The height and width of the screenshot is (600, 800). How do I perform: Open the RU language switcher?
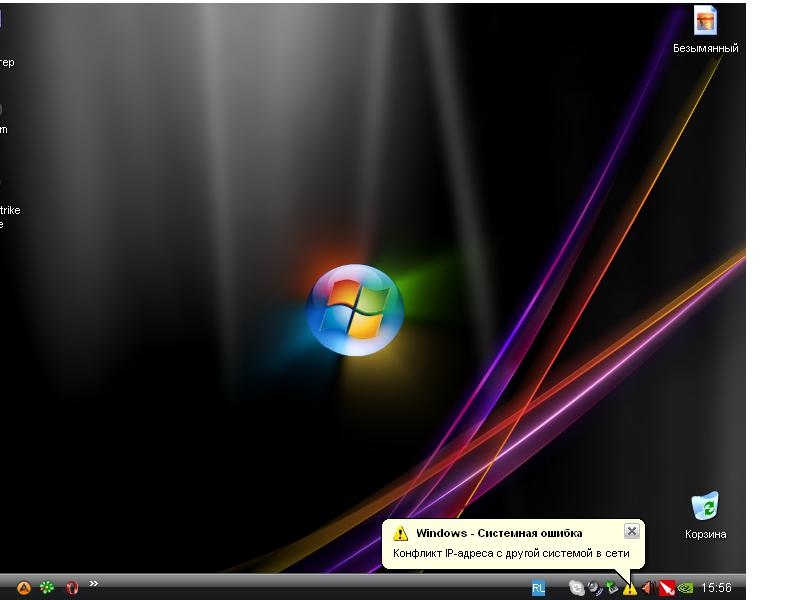538,588
